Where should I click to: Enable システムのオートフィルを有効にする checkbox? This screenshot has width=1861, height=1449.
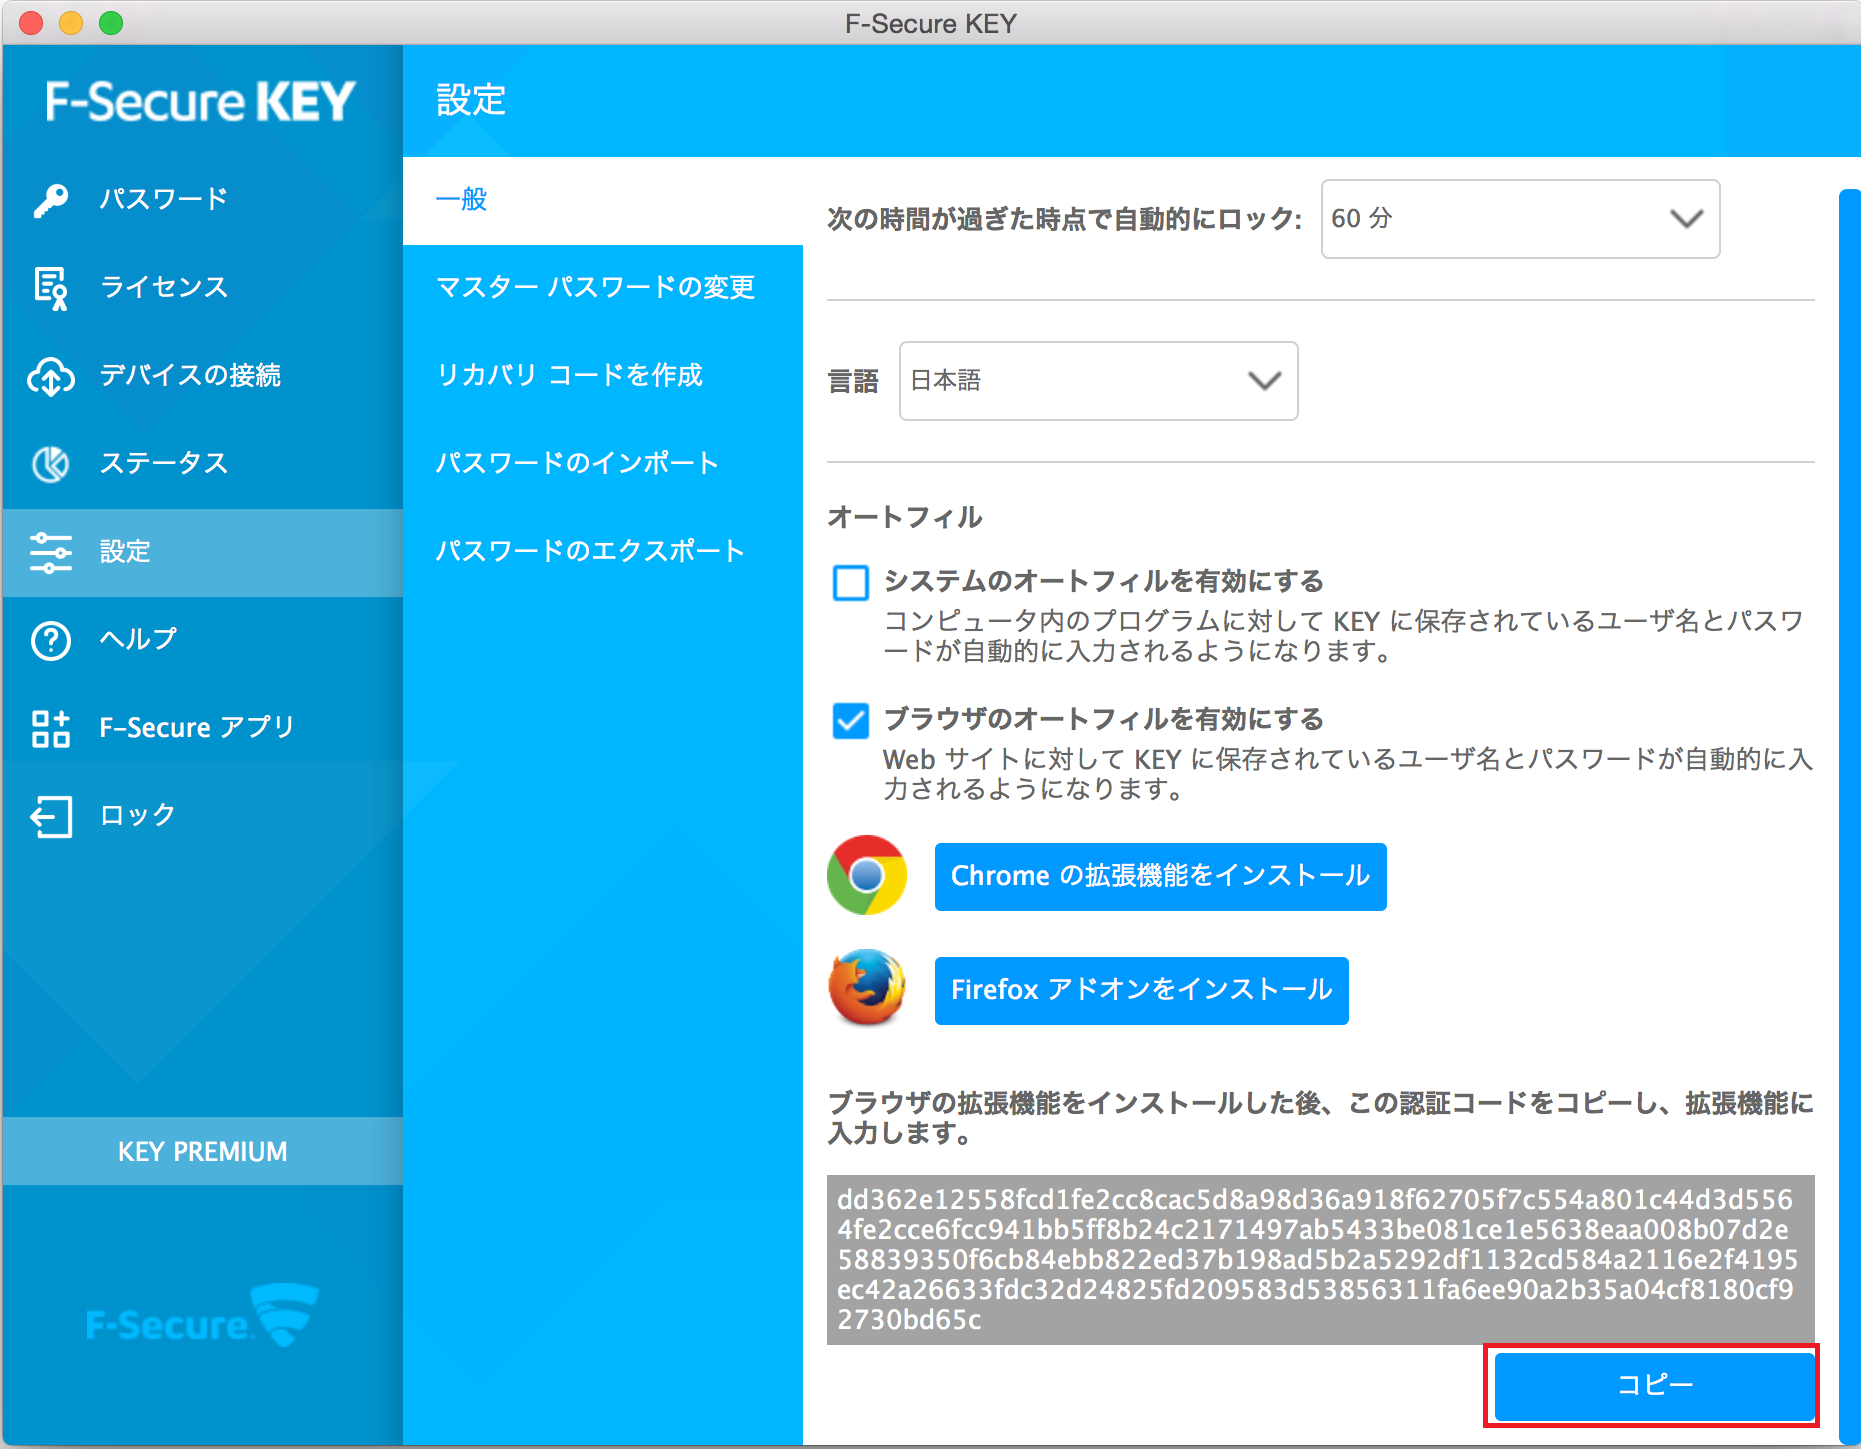(851, 582)
